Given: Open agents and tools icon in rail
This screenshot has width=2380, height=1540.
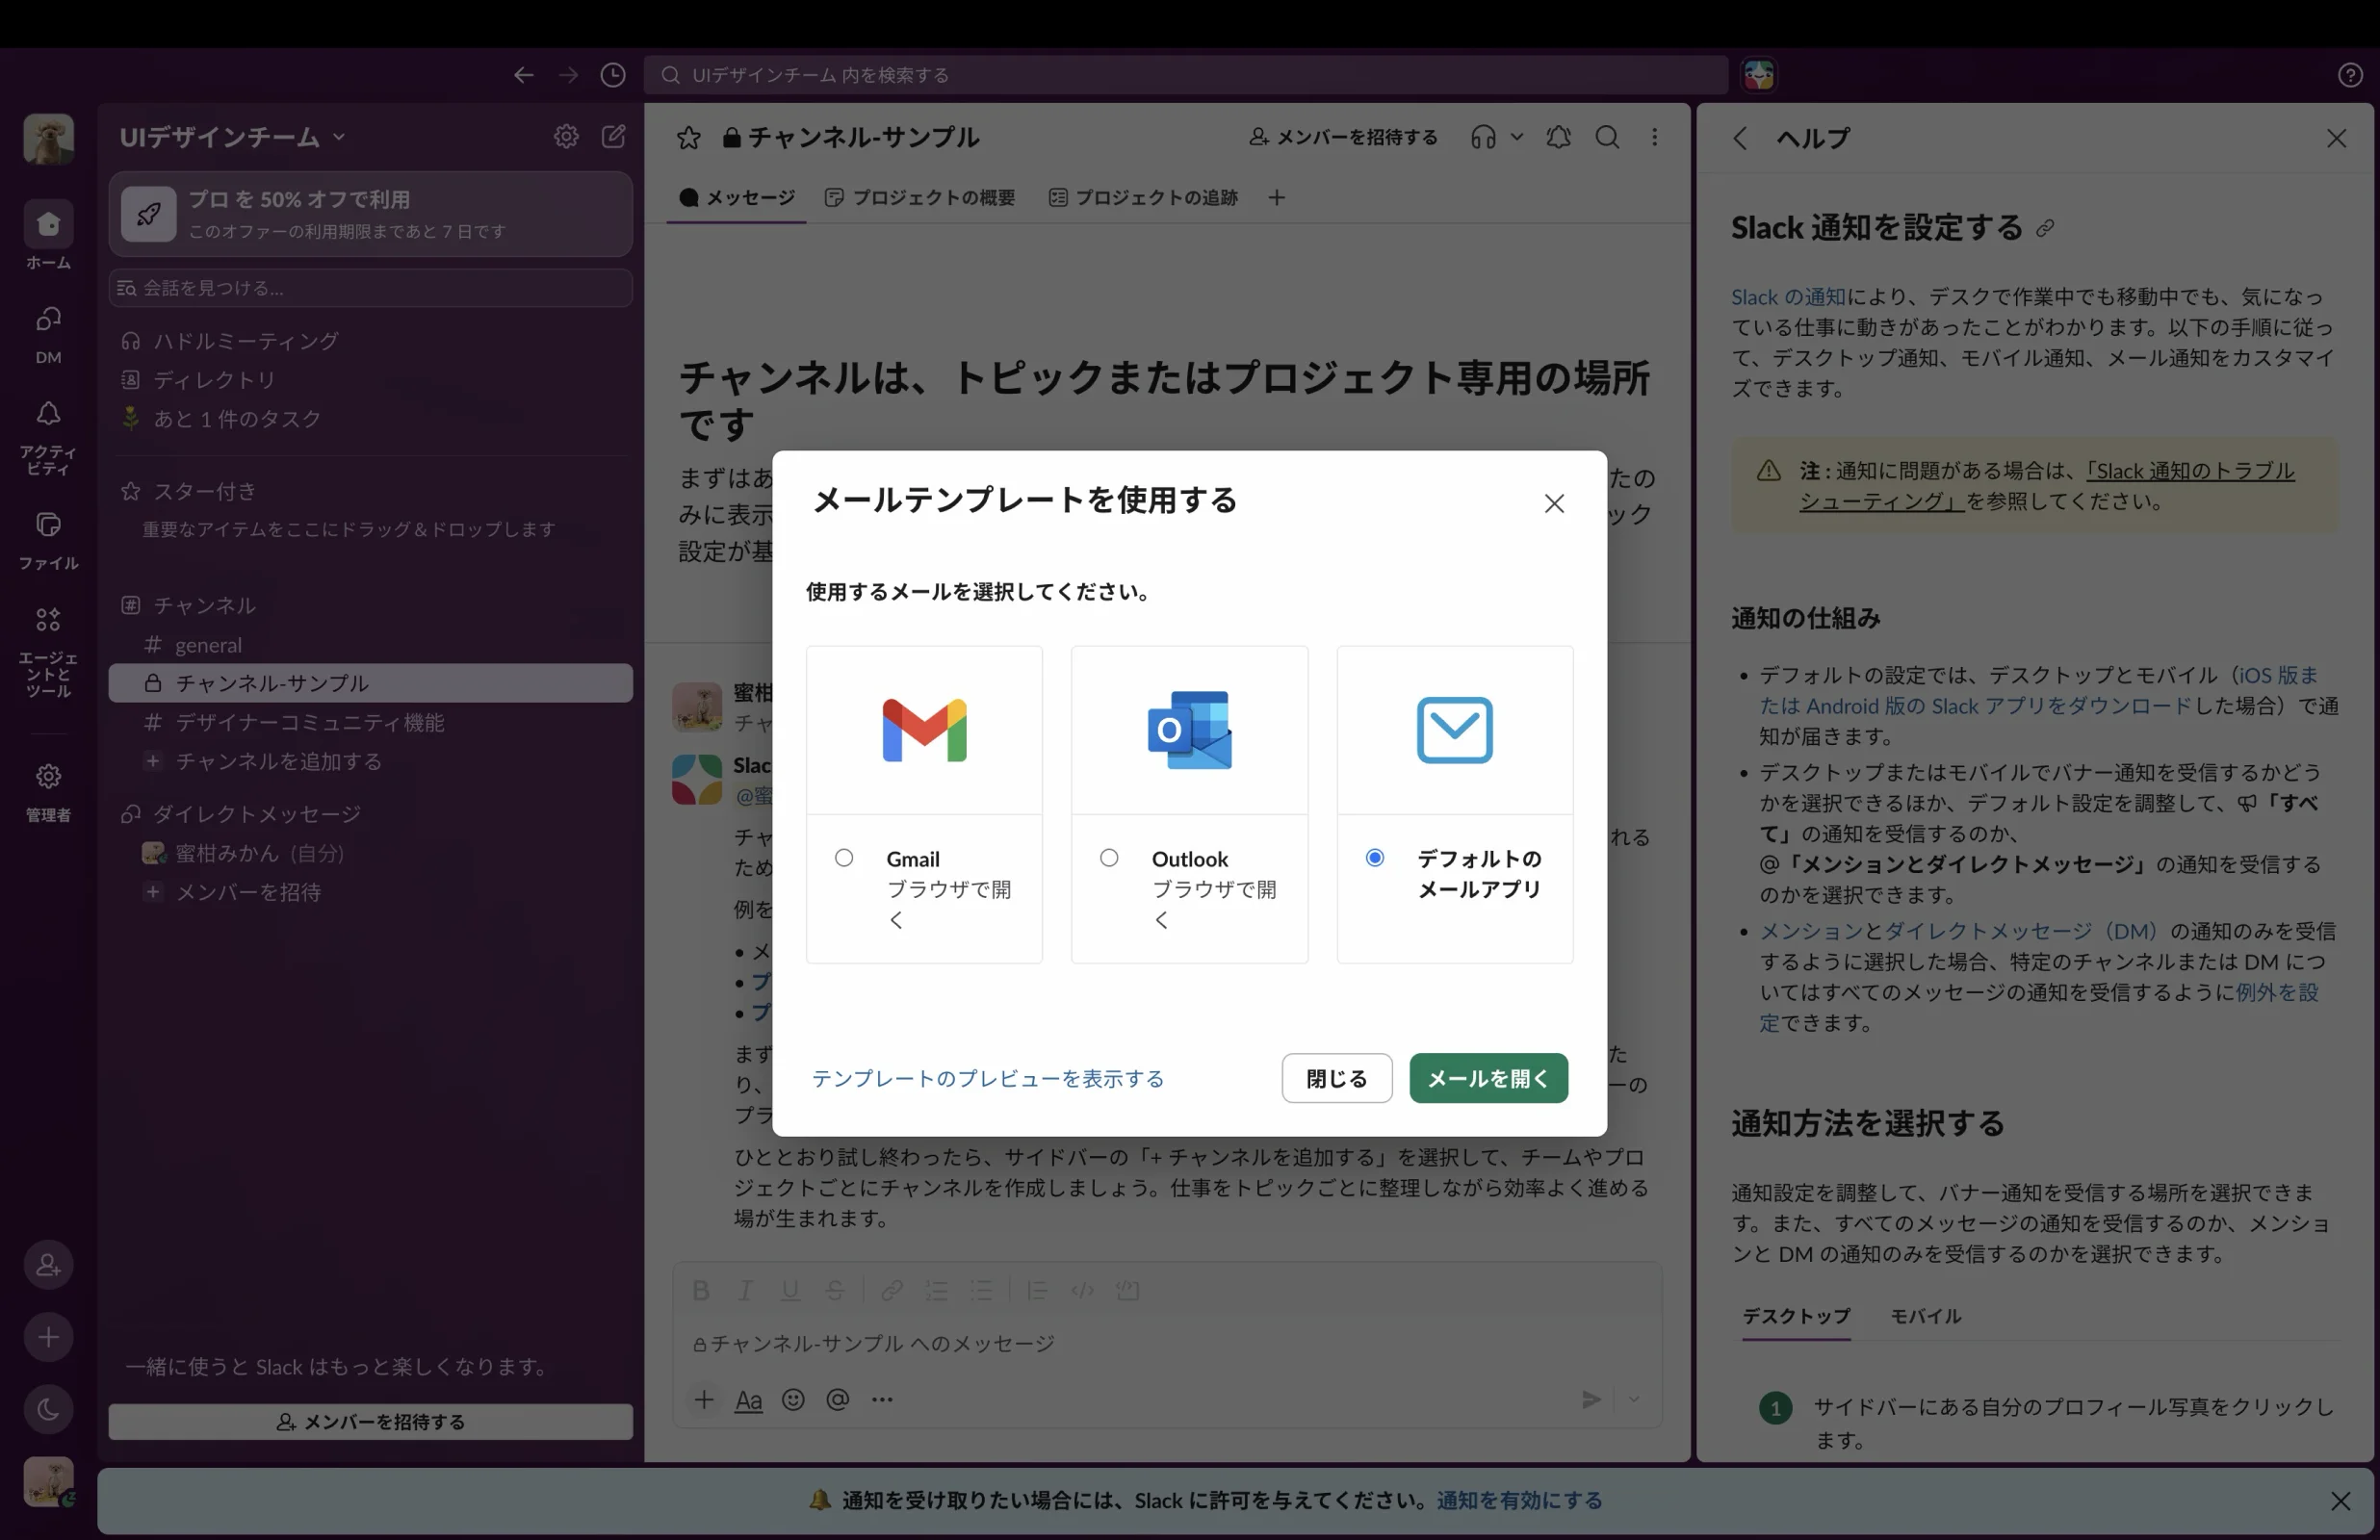Looking at the screenshot, I should 48,619.
